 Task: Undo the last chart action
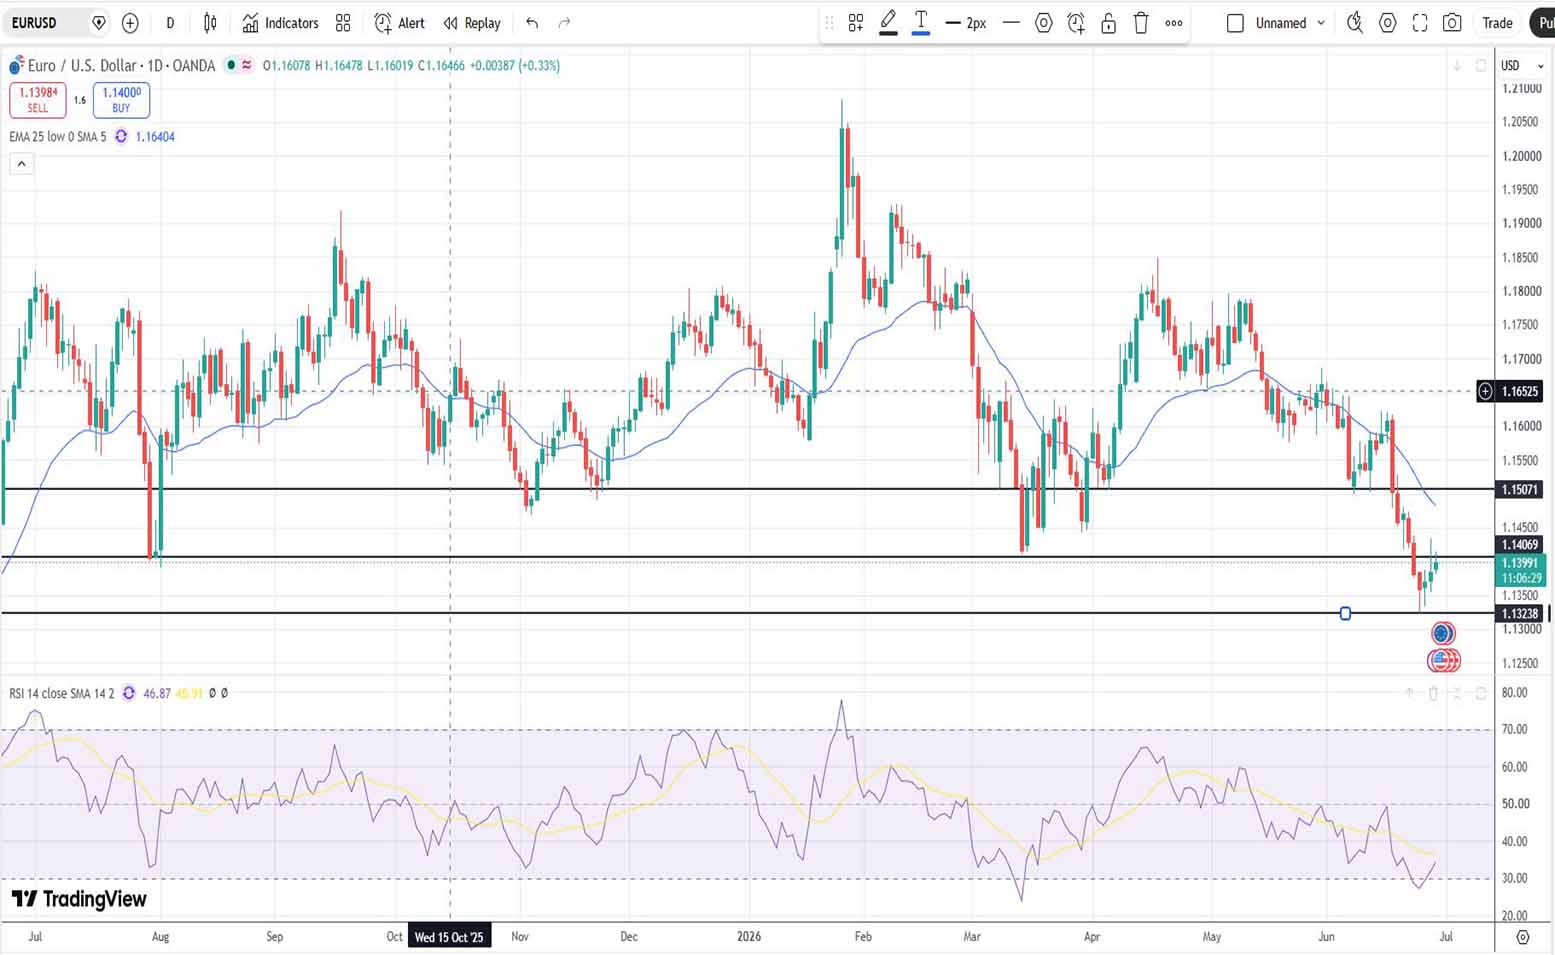click(532, 22)
